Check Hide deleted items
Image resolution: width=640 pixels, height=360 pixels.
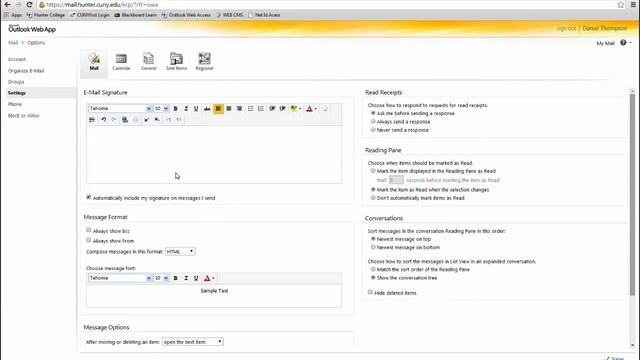pos(370,292)
